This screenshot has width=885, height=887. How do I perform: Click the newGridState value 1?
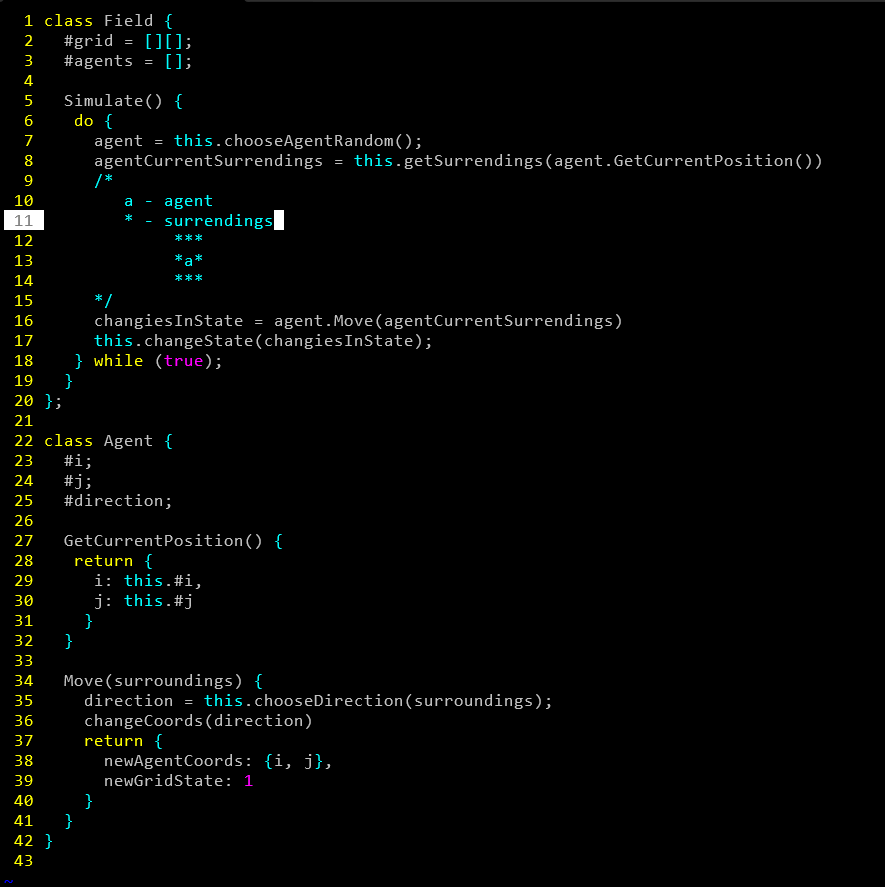pos(248,781)
